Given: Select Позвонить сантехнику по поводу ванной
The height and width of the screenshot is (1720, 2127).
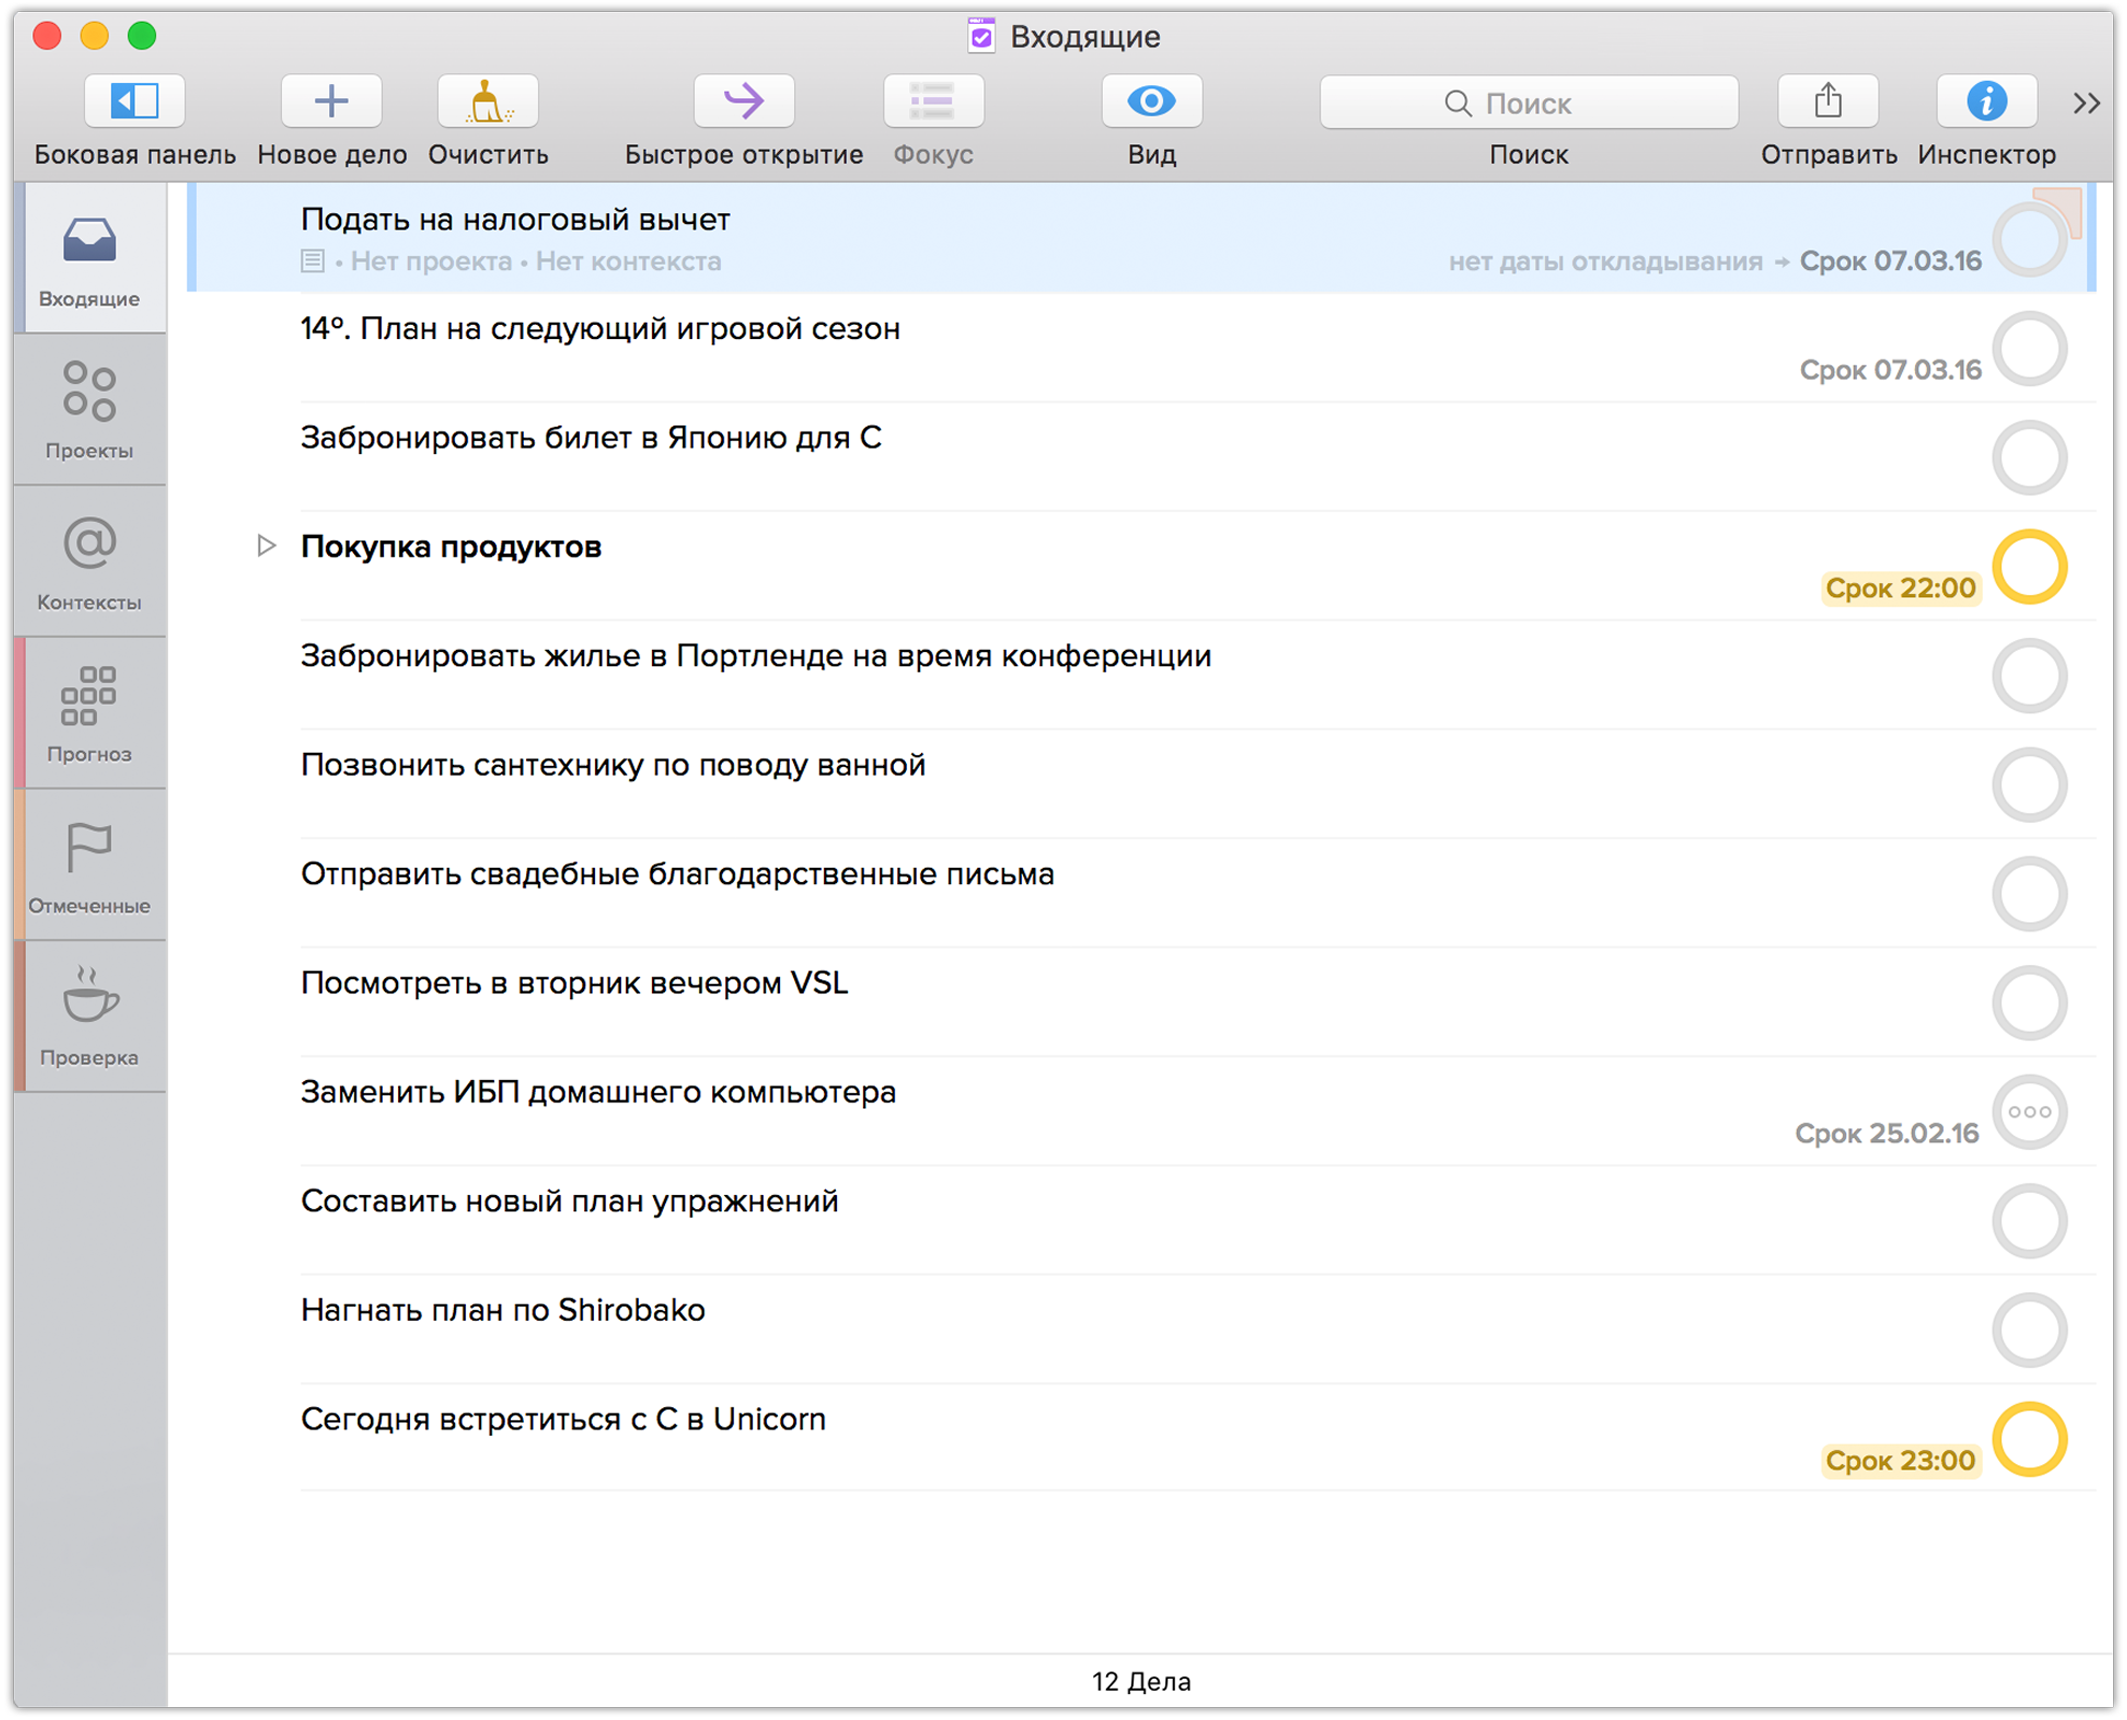Looking at the screenshot, I should [x=613, y=764].
